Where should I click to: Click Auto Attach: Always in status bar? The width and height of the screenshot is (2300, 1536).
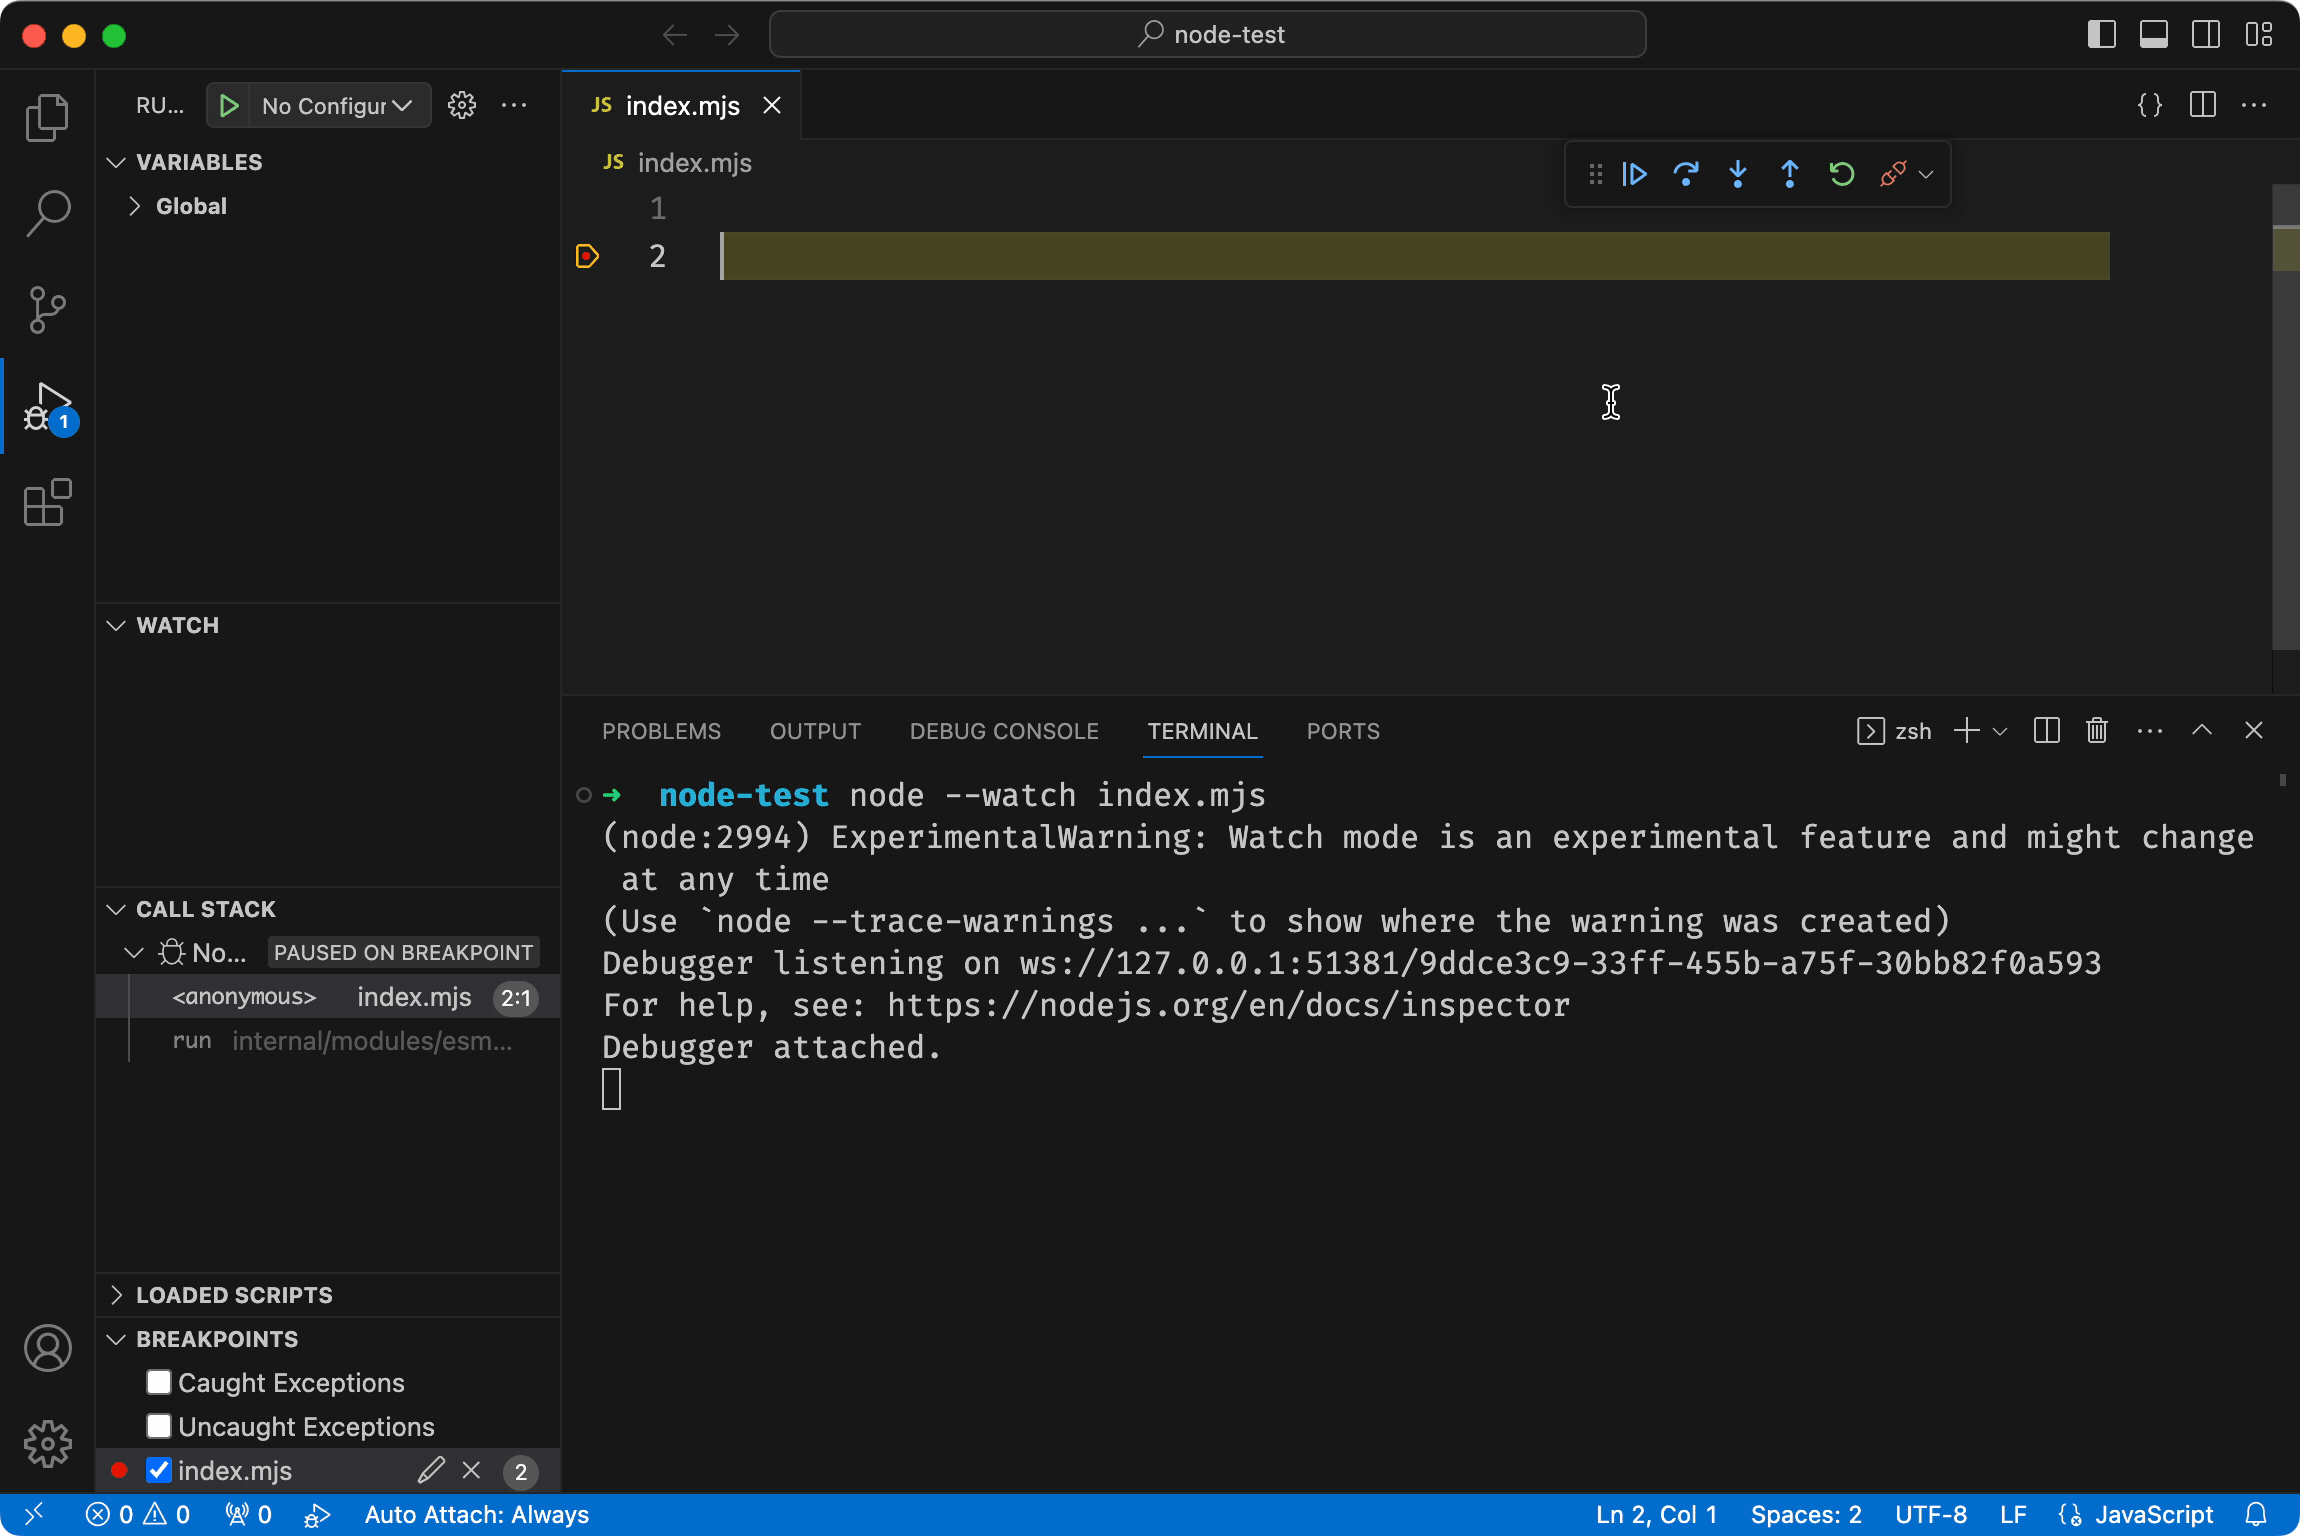(476, 1515)
